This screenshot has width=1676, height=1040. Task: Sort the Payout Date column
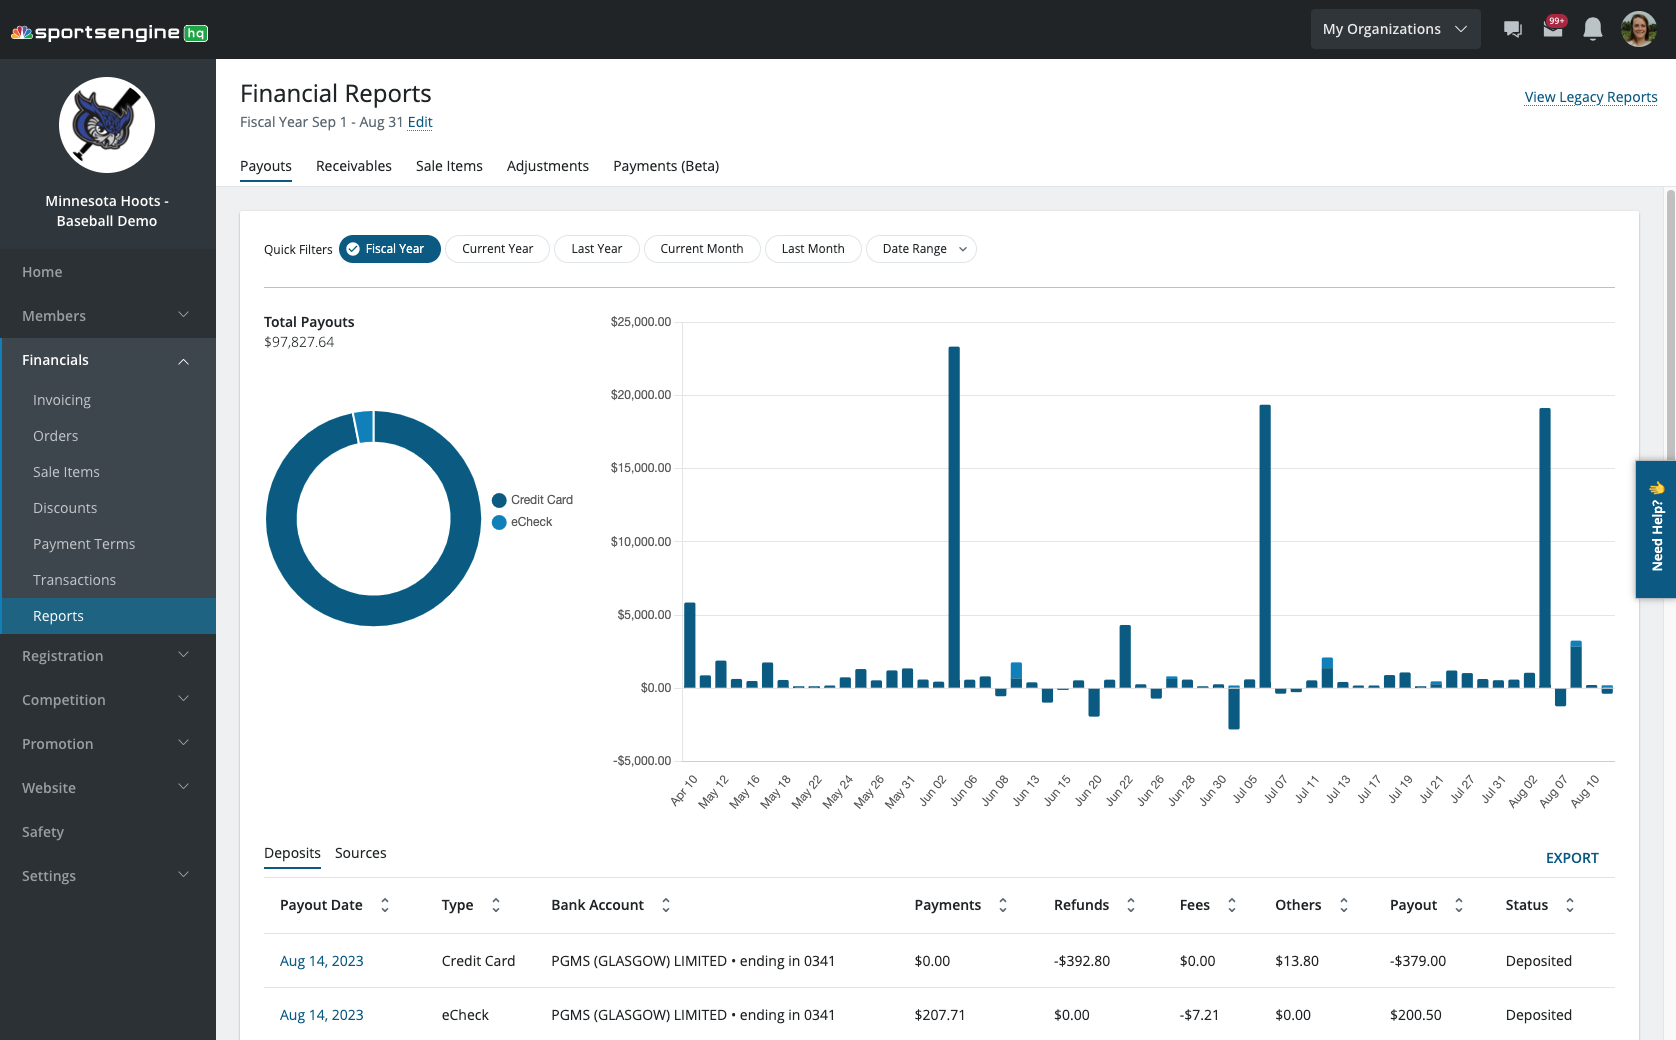385,905
